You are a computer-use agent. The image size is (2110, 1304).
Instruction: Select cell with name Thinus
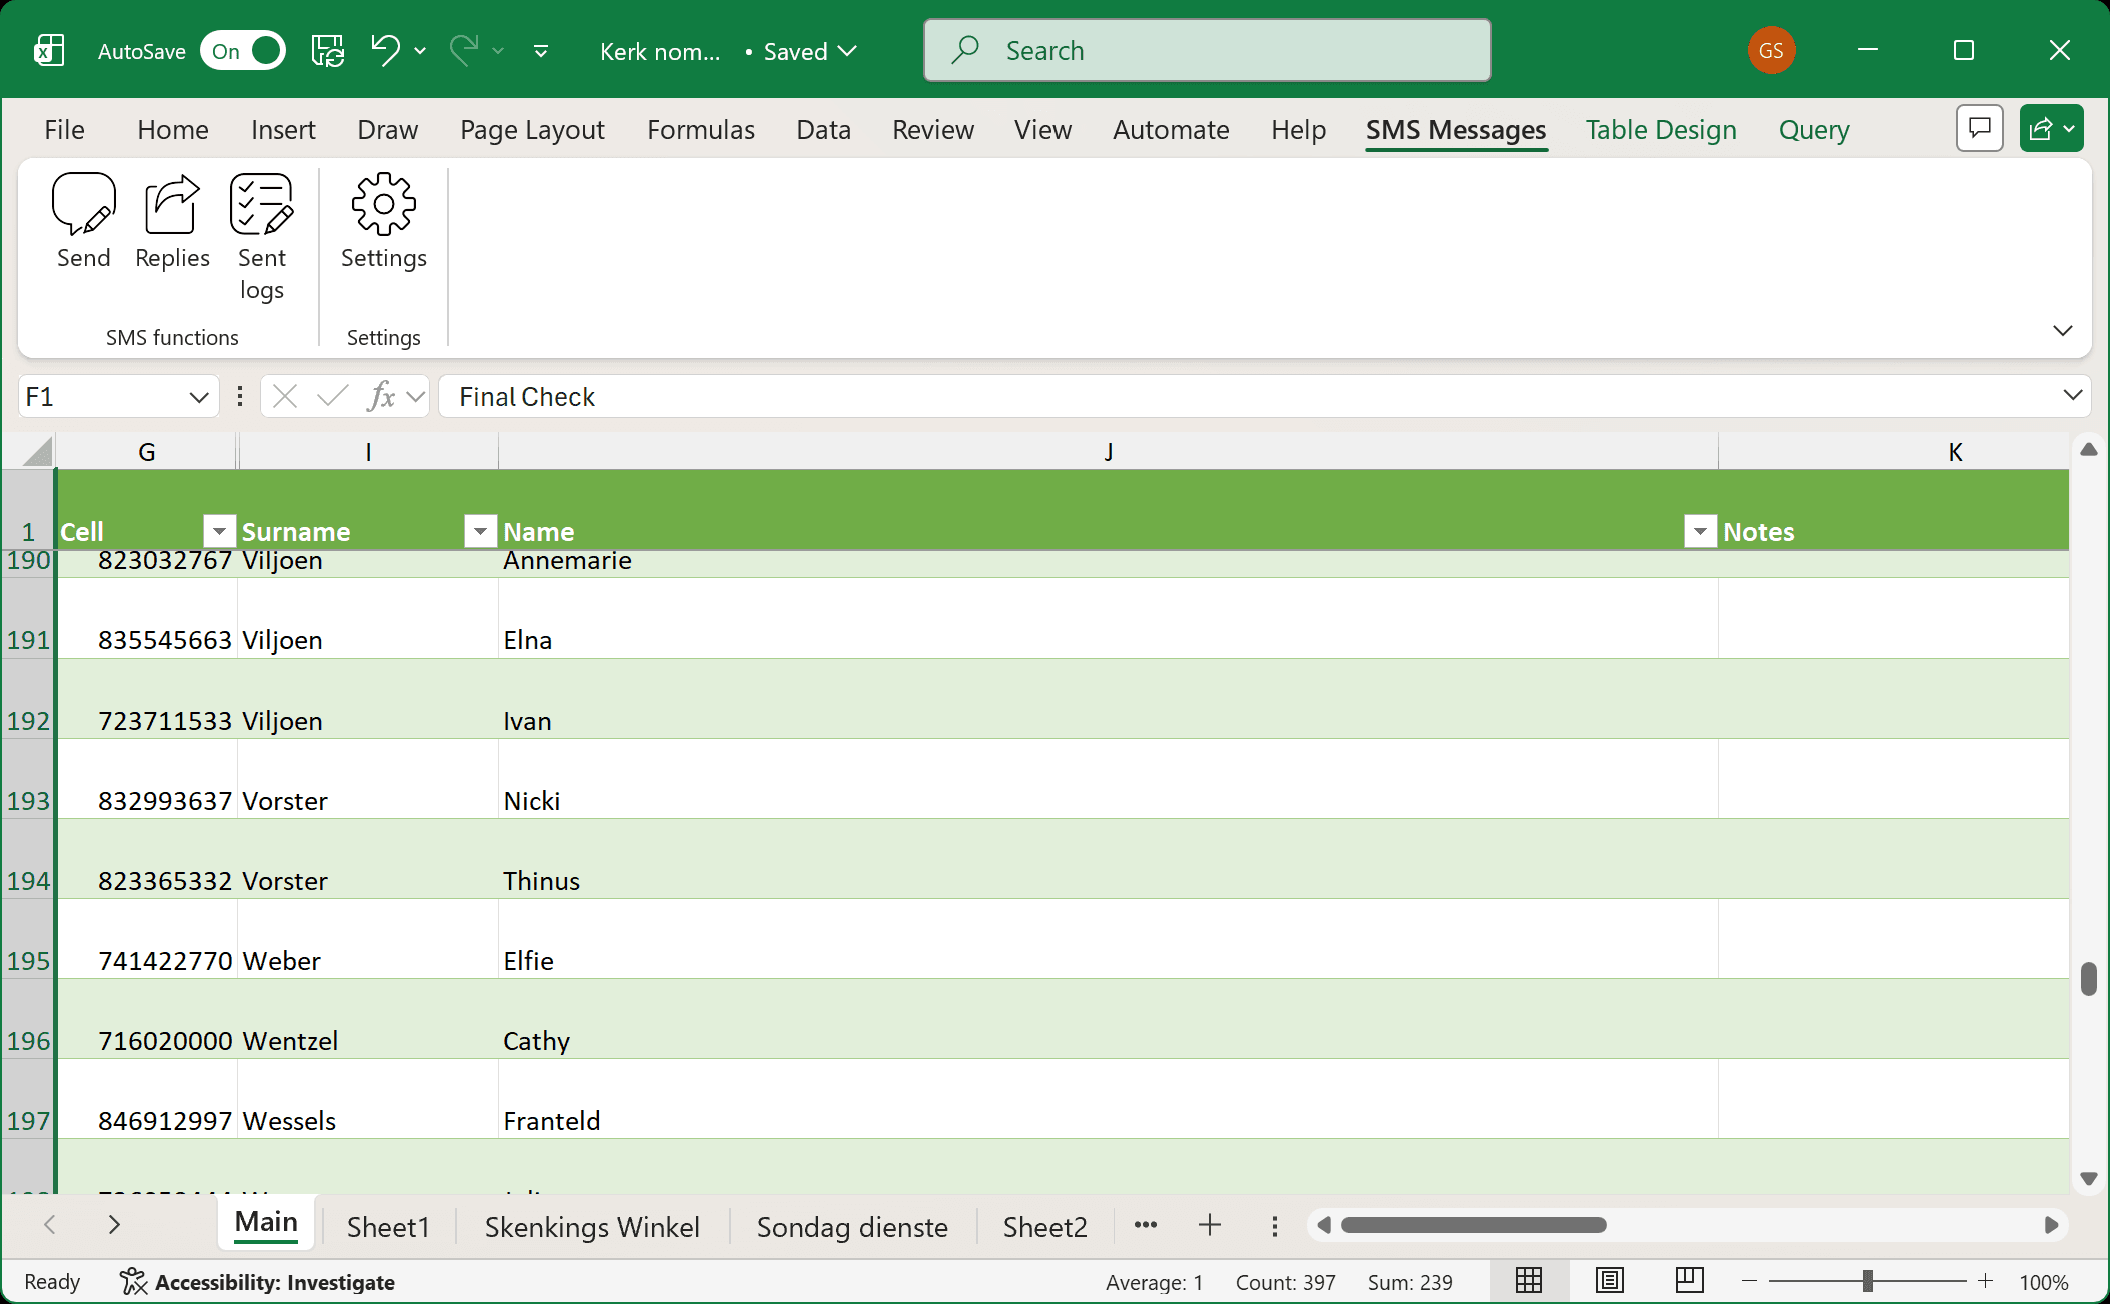coord(1108,859)
